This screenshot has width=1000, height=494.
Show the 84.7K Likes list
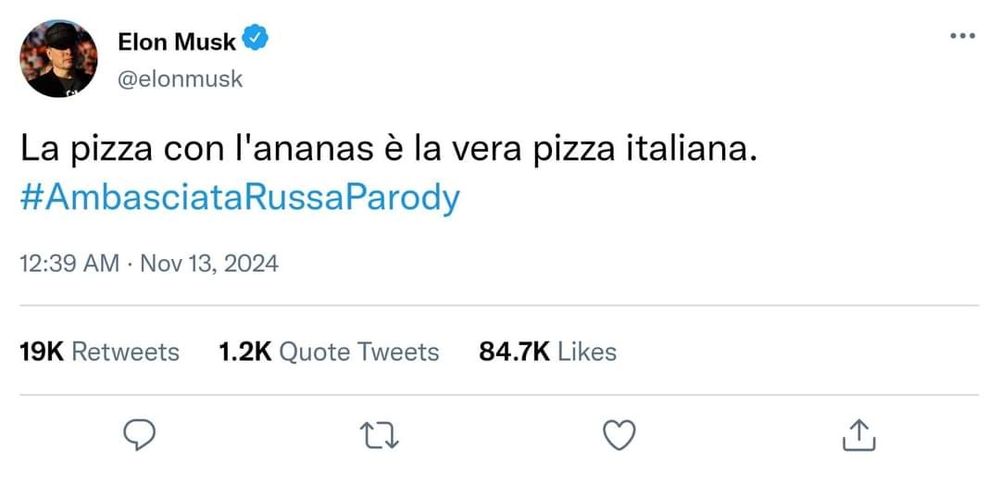click(x=548, y=352)
